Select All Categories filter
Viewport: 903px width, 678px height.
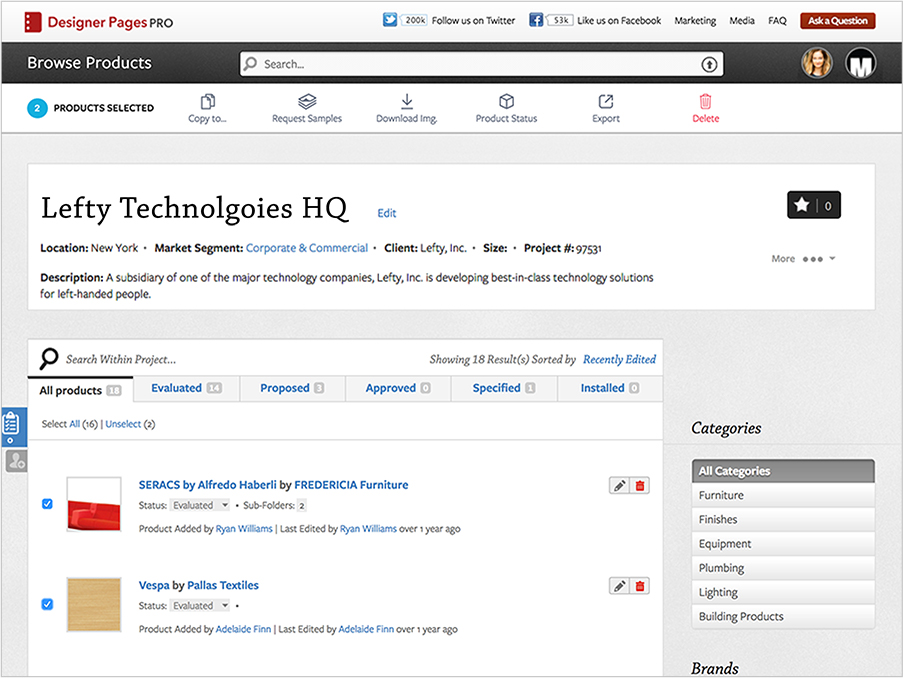(783, 471)
